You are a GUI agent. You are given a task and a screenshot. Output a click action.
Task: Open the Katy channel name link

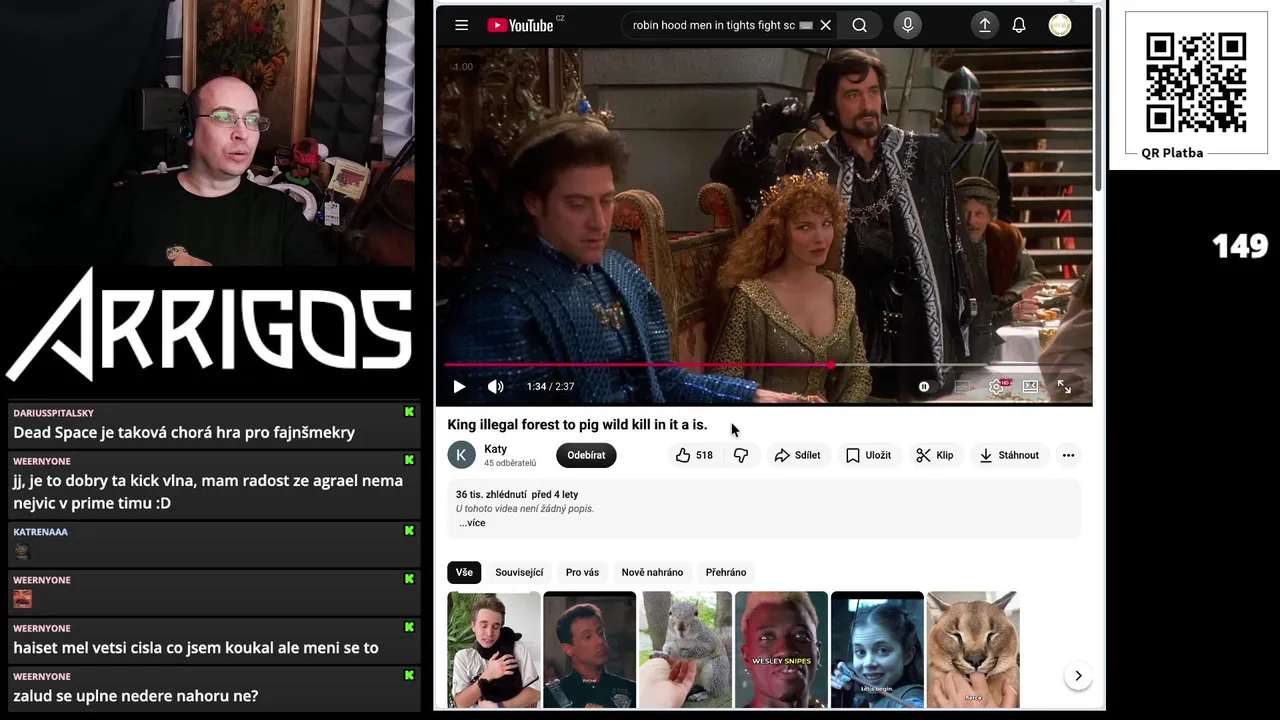tap(495, 449)
